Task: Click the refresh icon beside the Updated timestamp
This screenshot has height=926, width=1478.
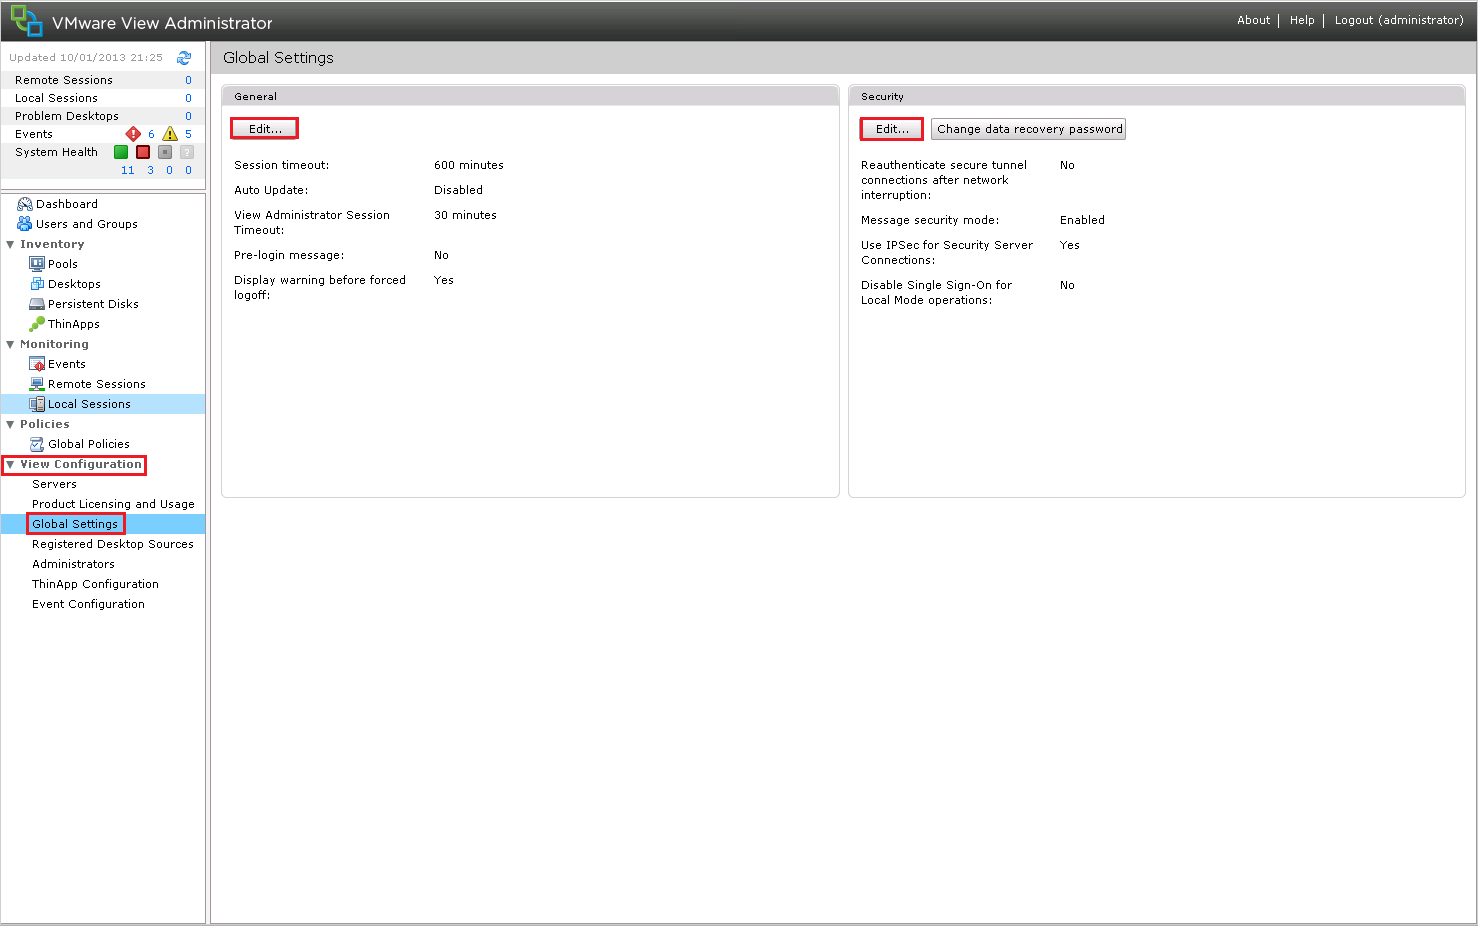Action: (x=184, y=58)
